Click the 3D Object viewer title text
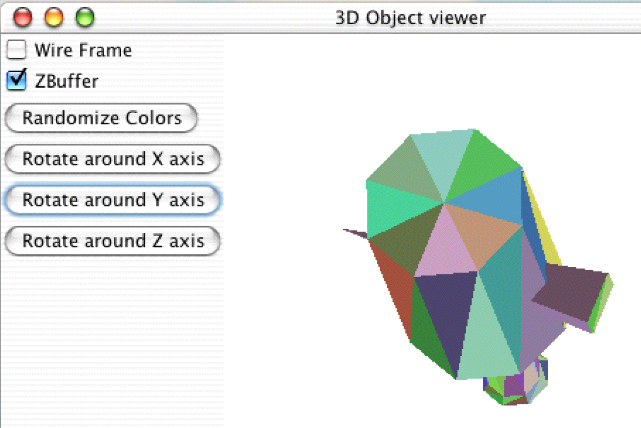641x428 pixels. point(410,18)
